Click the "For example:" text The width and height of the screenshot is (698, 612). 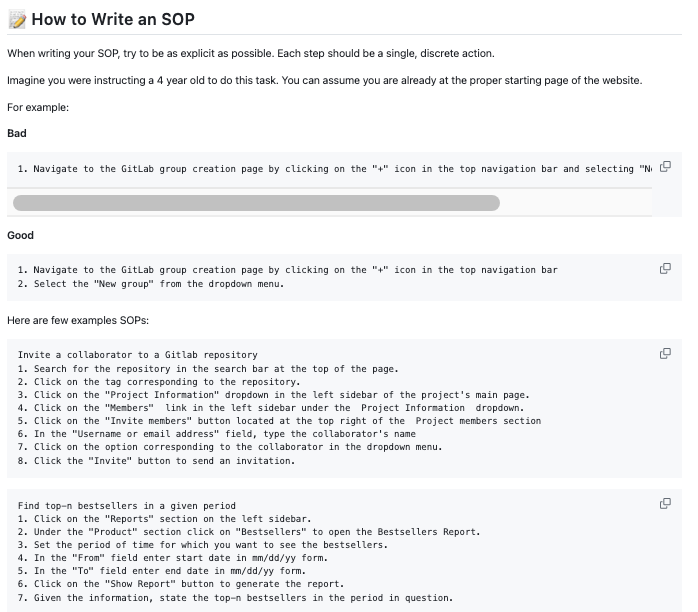37,106
